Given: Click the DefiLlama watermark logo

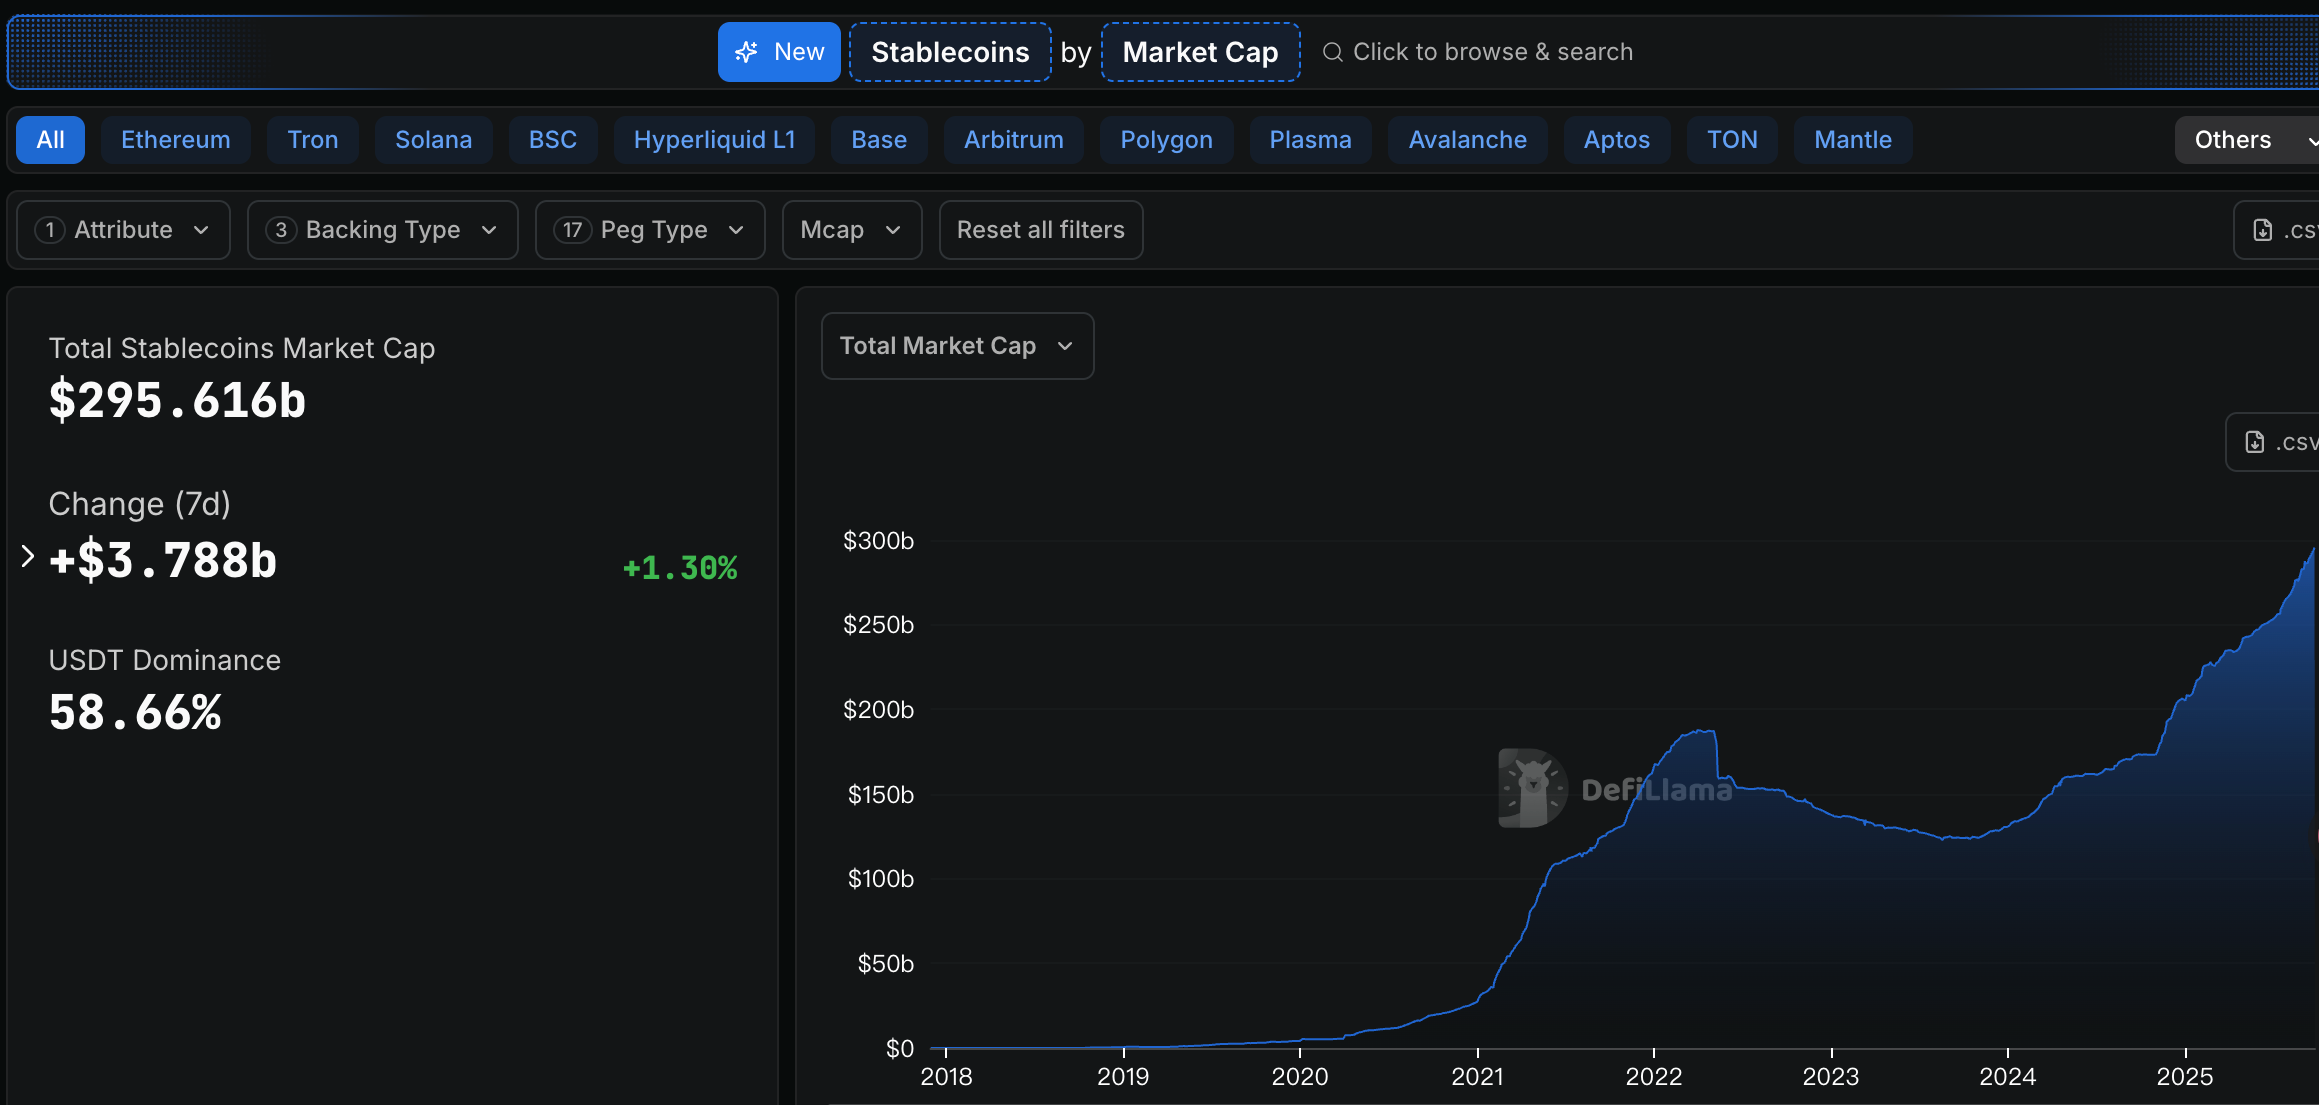Looking at the screenshot, I should coord(1533,788).
